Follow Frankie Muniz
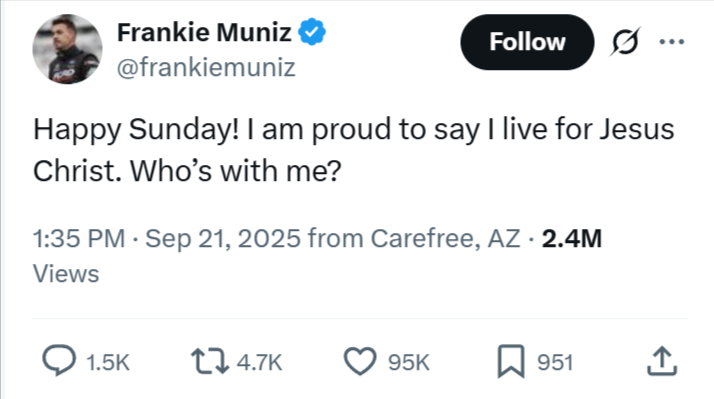The width and height of the screenshot is (714, 399). pyautogui.click(x=527, y=42)
